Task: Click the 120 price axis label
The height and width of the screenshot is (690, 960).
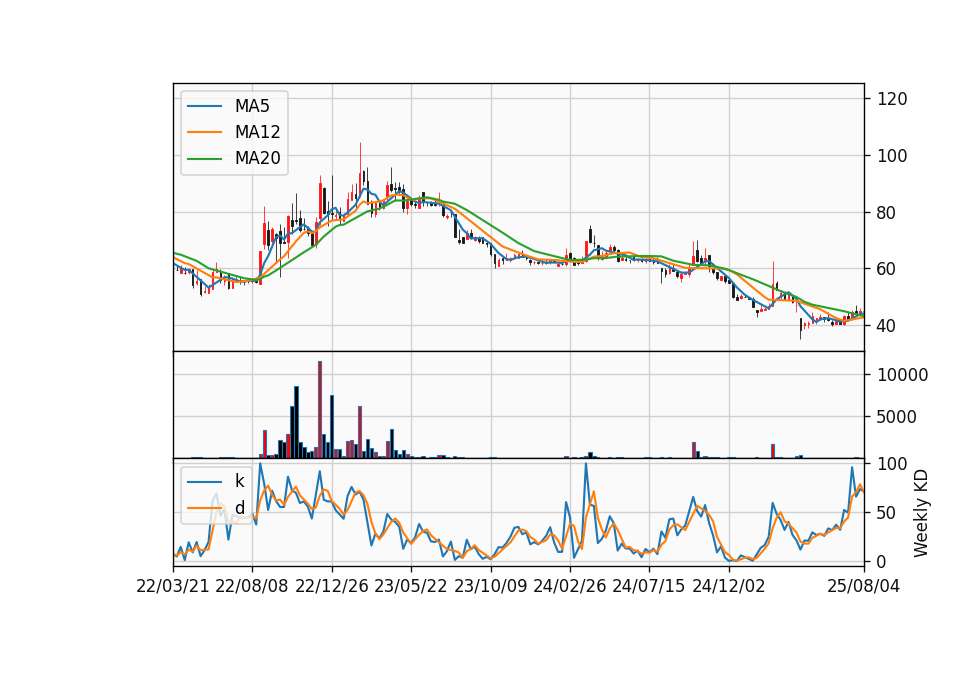Action: (x=892, y=99)
